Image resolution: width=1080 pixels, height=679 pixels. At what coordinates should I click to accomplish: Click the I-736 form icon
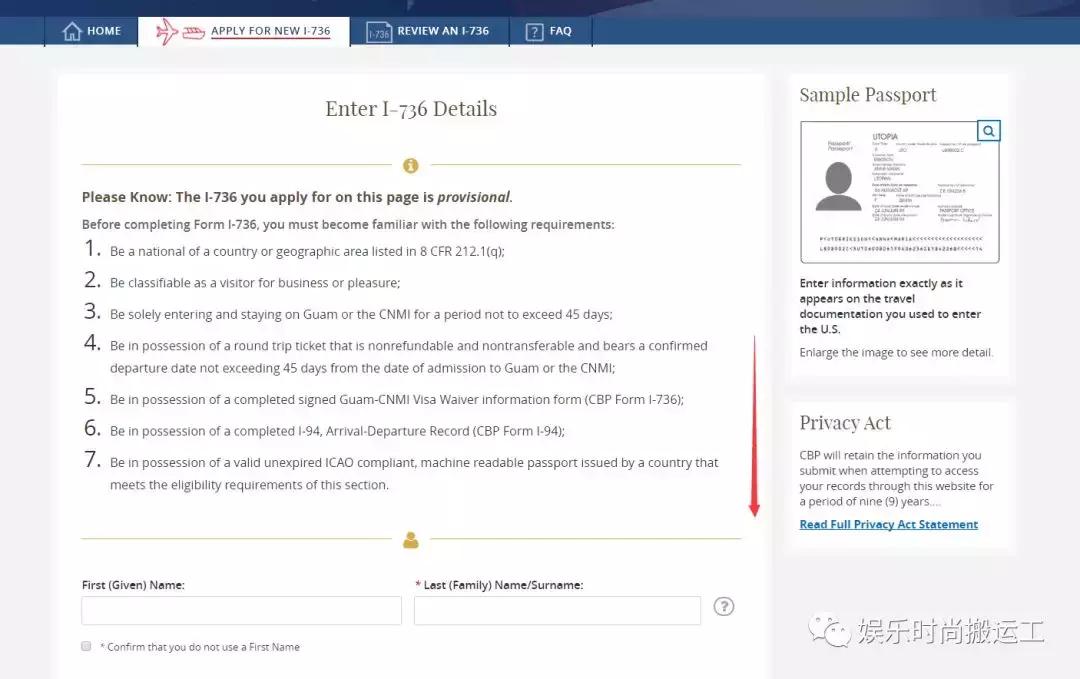click(x=378, y=32)
